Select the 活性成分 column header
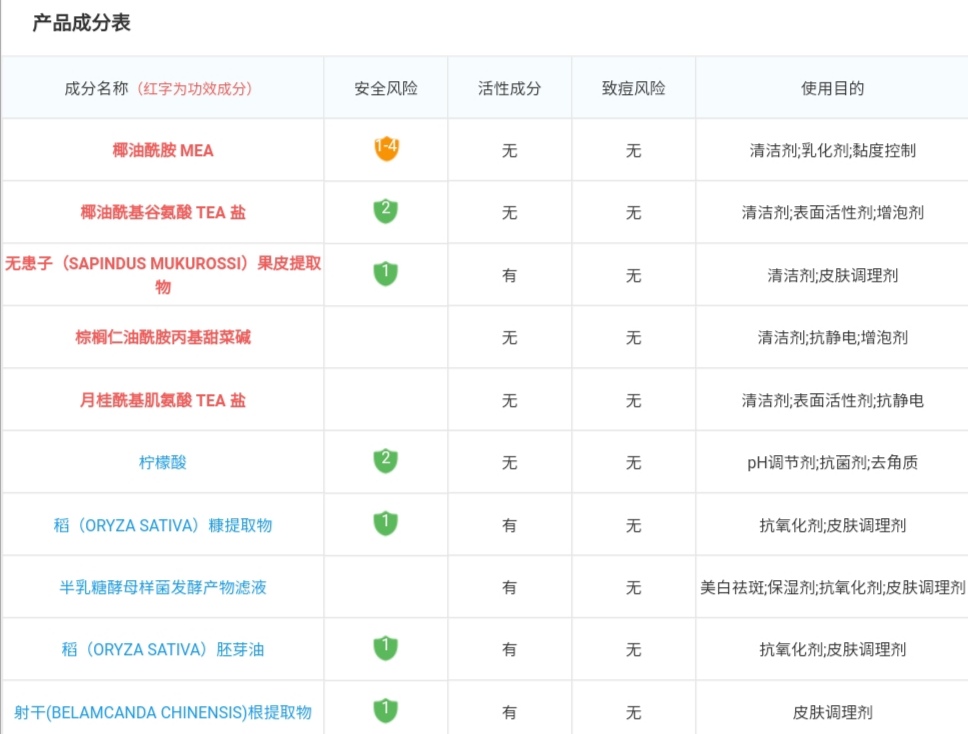Viewport: 968px width, 734px height. 510,88
